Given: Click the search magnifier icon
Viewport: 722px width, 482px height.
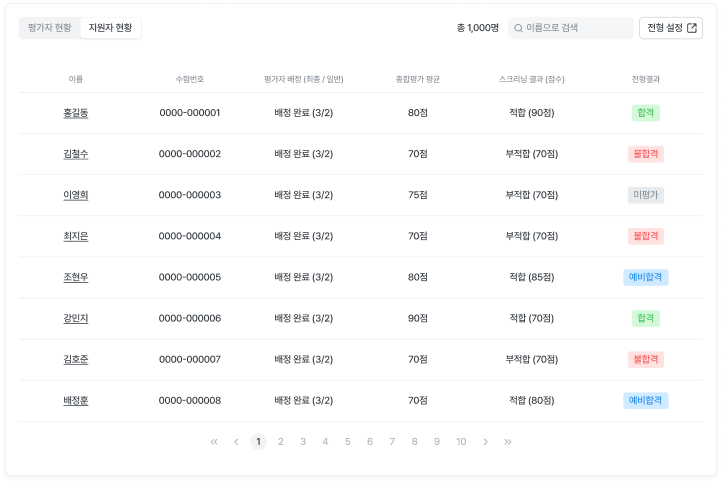Looking at the screenshot, I should (x=519, y=28).
